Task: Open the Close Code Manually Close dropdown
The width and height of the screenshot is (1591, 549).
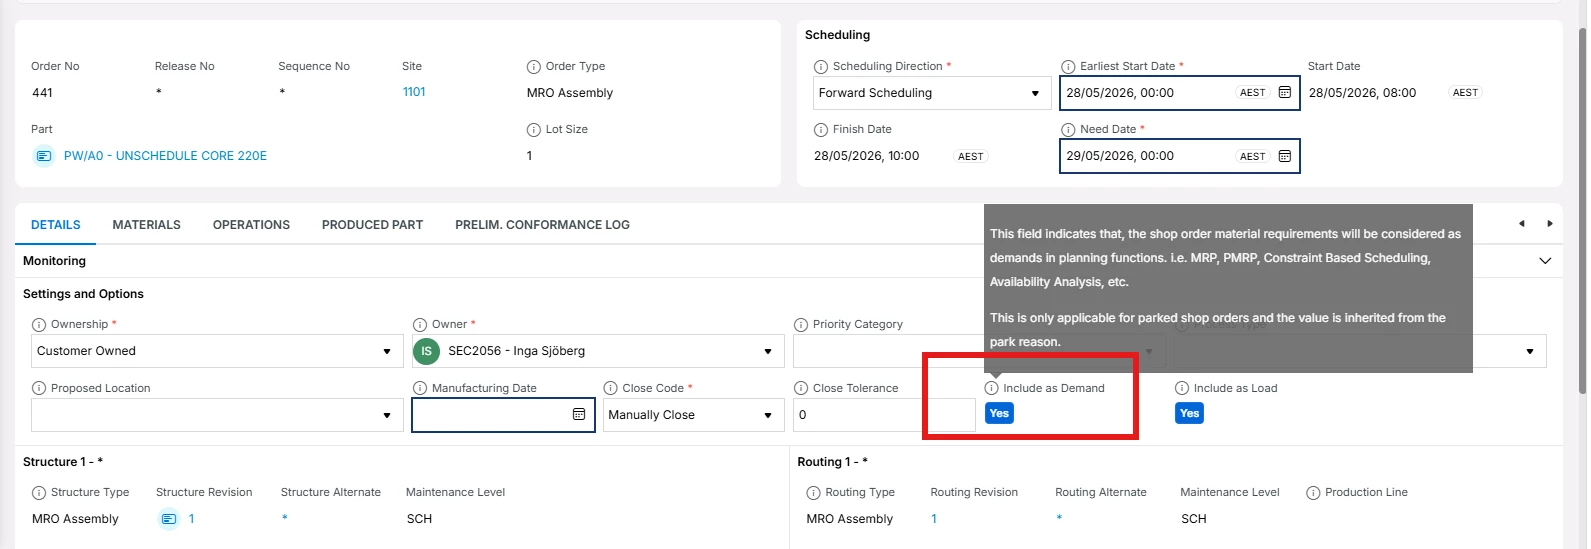Action: 694,415
